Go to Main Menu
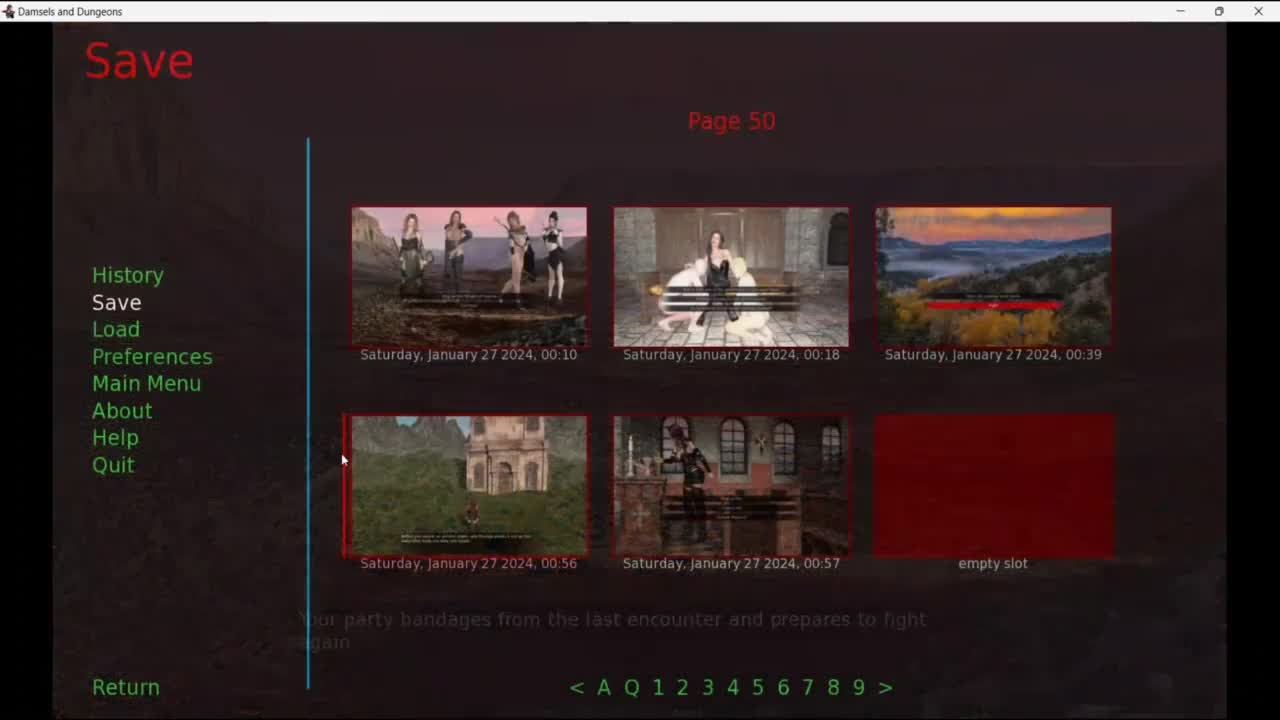The height and width of the screenshot is (720, 1280). pyautogui.click(x=146, y=384)
